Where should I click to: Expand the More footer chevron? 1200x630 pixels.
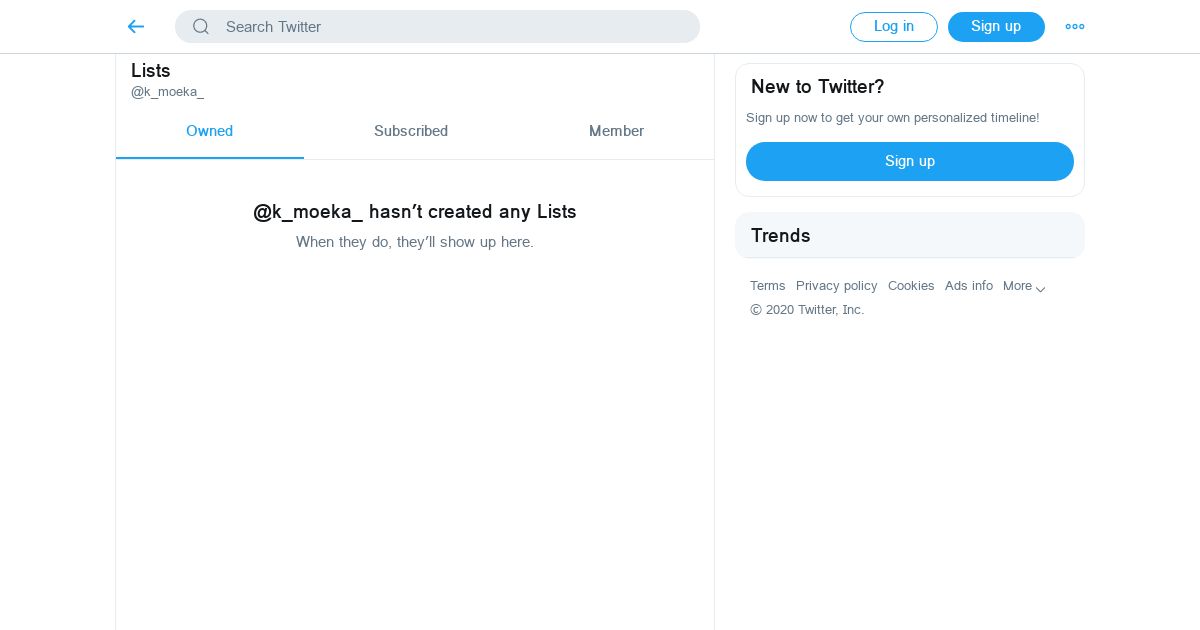(1040, 288)
